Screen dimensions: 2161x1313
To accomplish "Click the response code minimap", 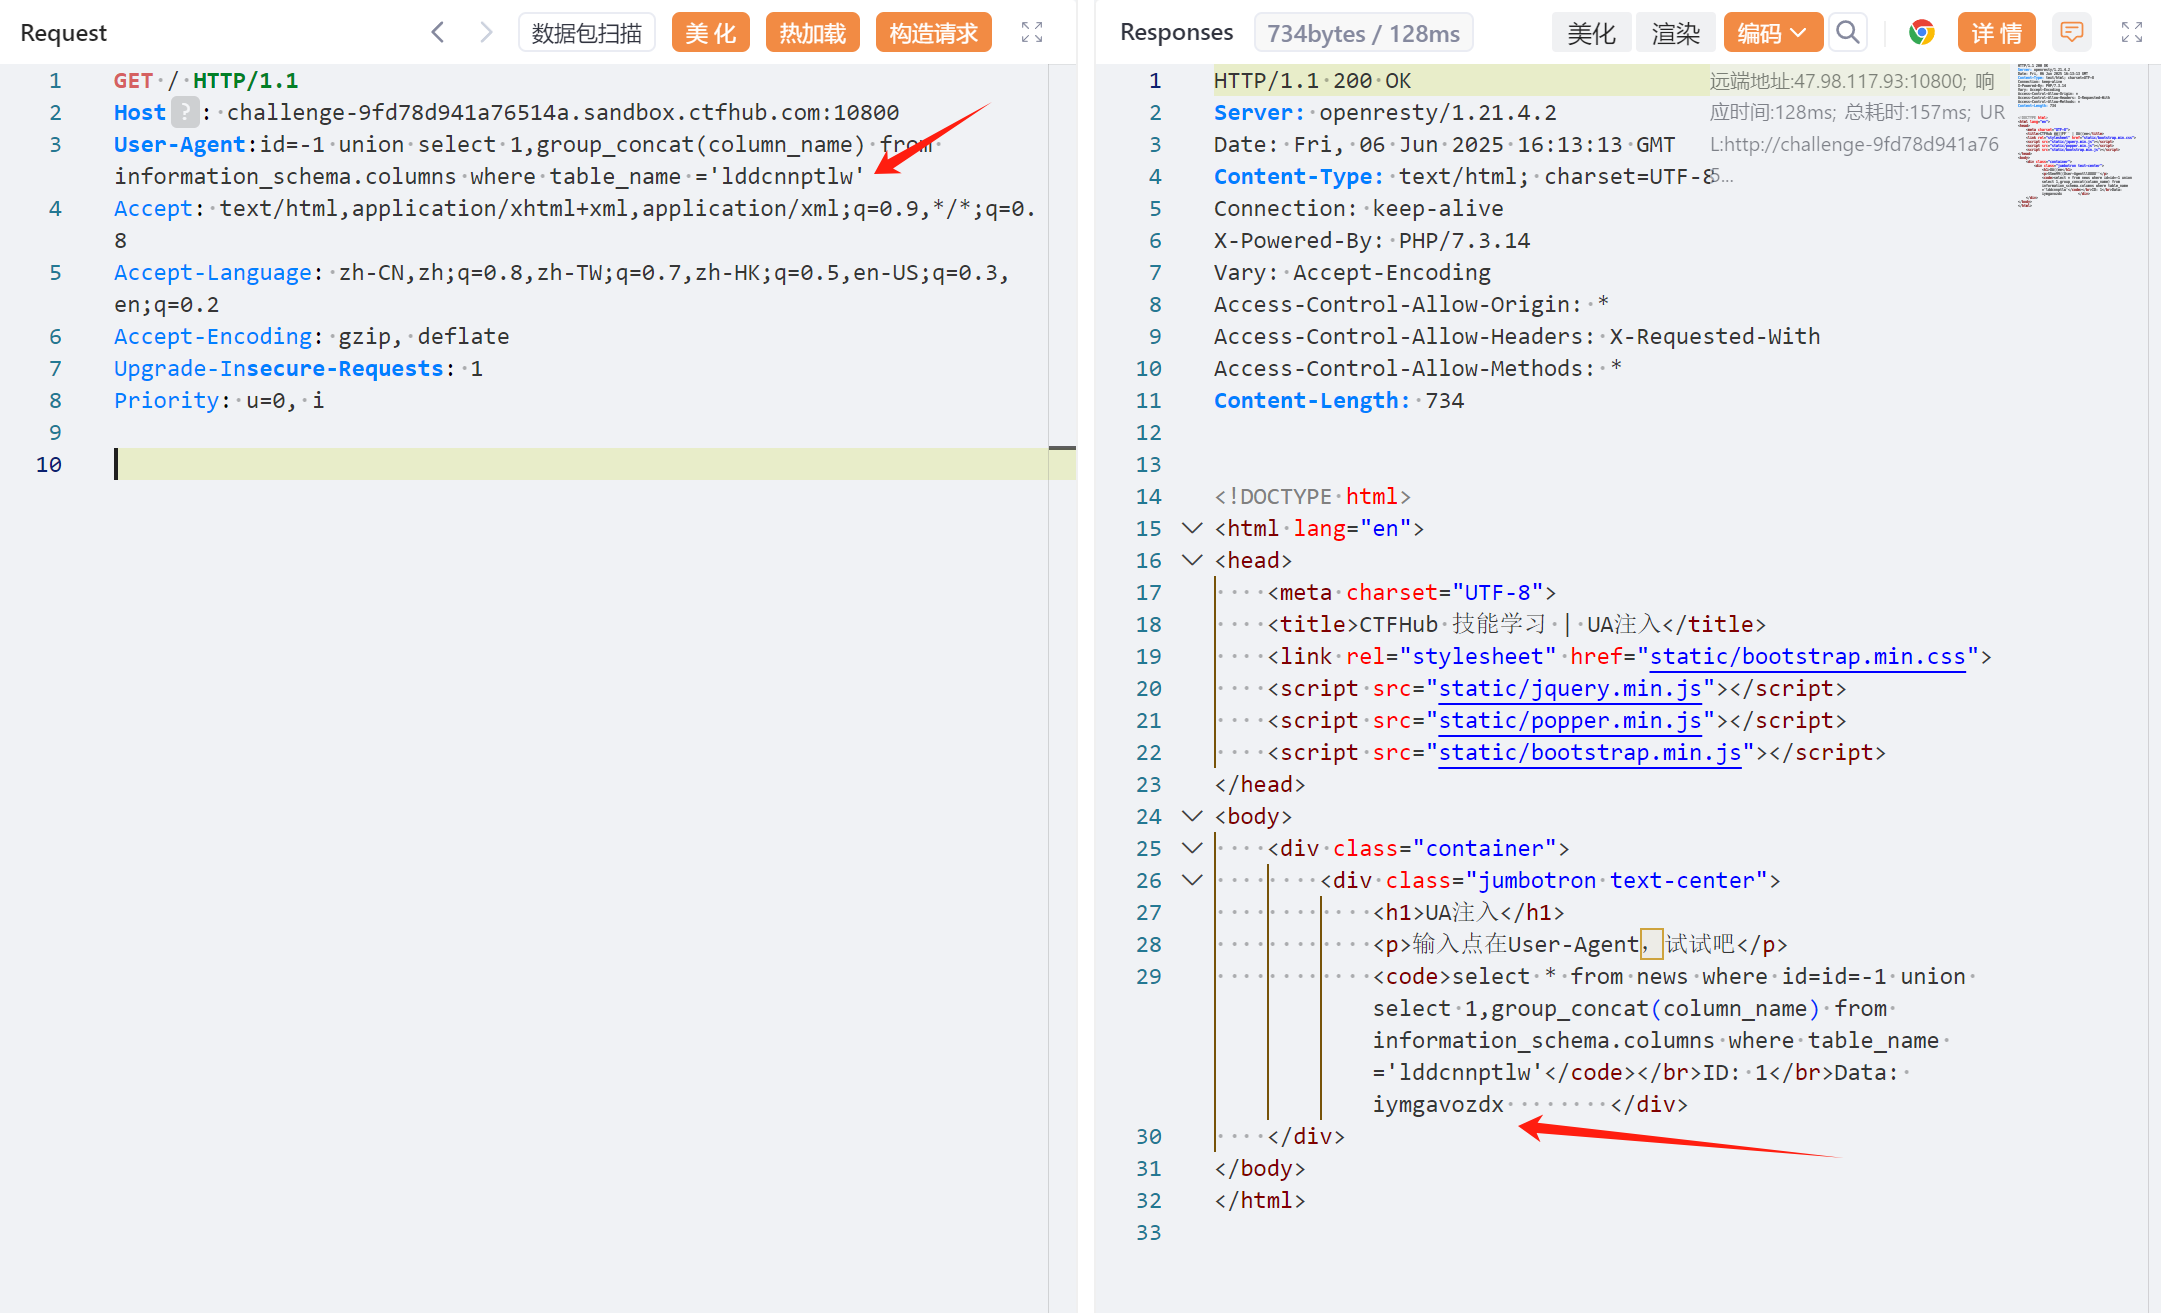I will [2074, 135].
